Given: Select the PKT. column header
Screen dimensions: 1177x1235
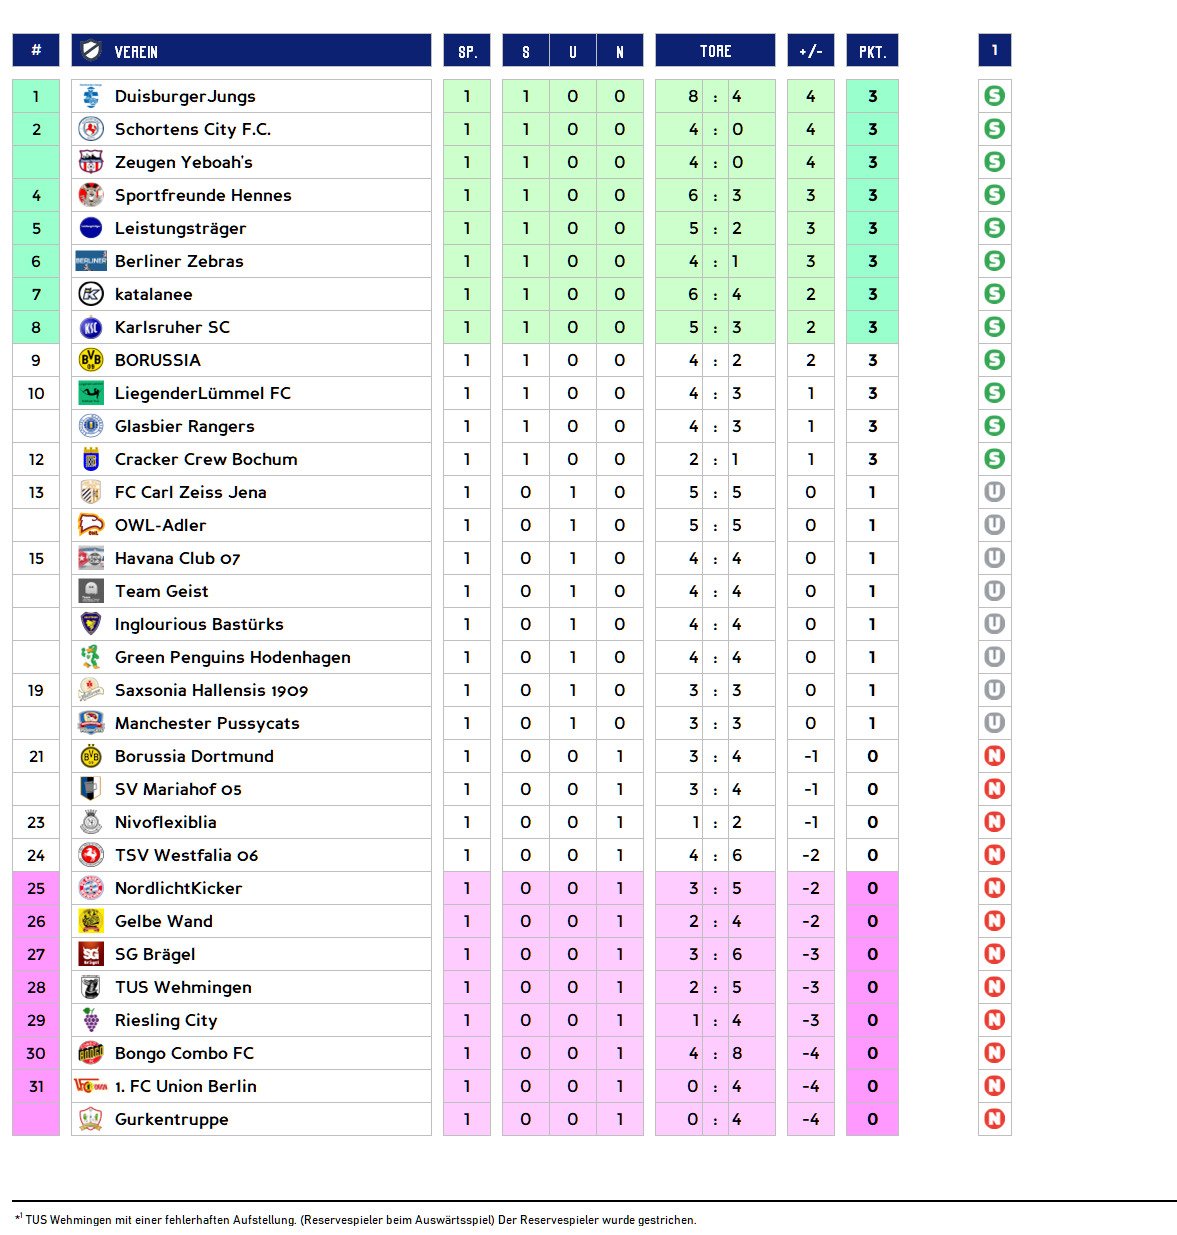Looking at the screenshot, I should tap(872, 50).
